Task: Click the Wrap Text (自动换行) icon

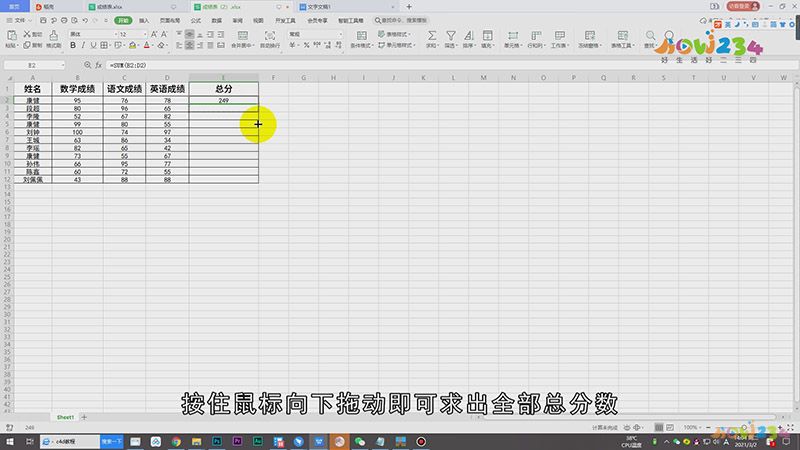Action: [x=270, y=35]
